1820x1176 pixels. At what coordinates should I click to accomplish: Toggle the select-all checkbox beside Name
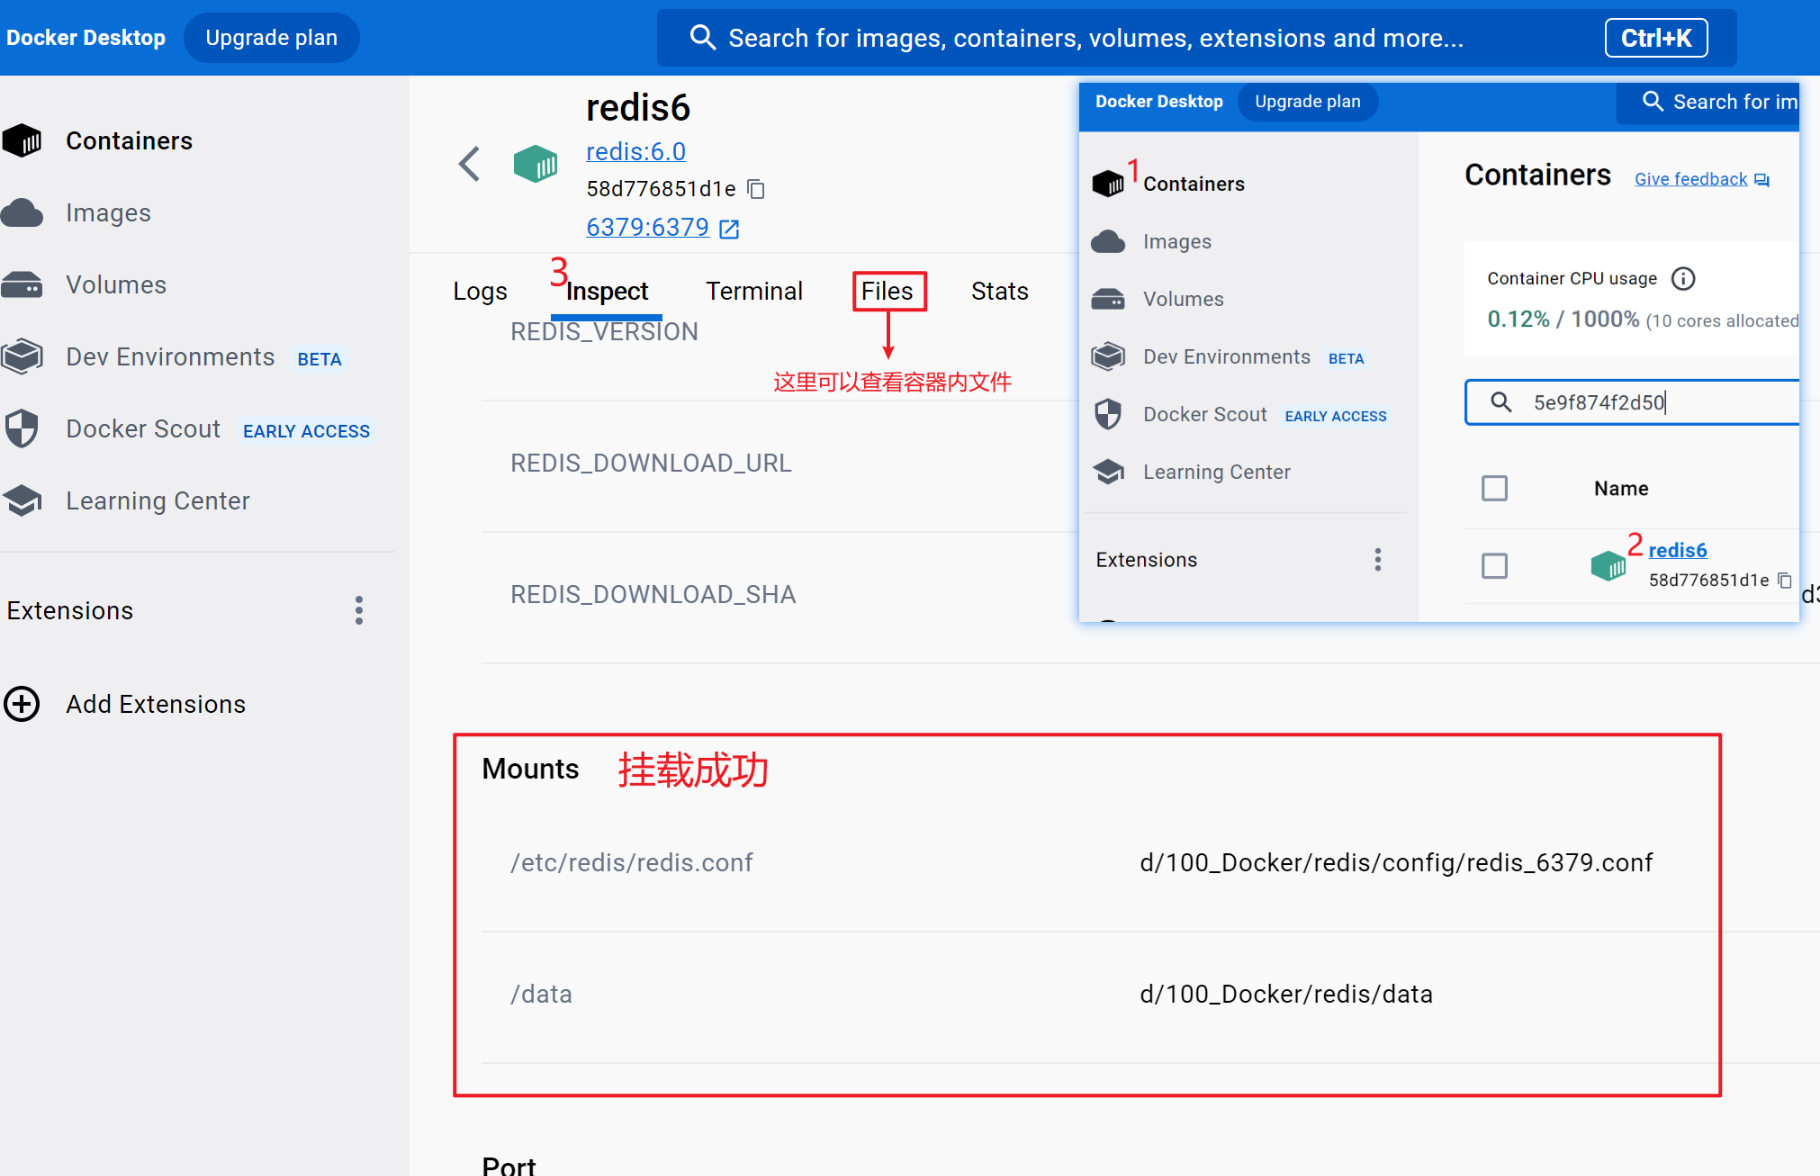click(1495, 489)
